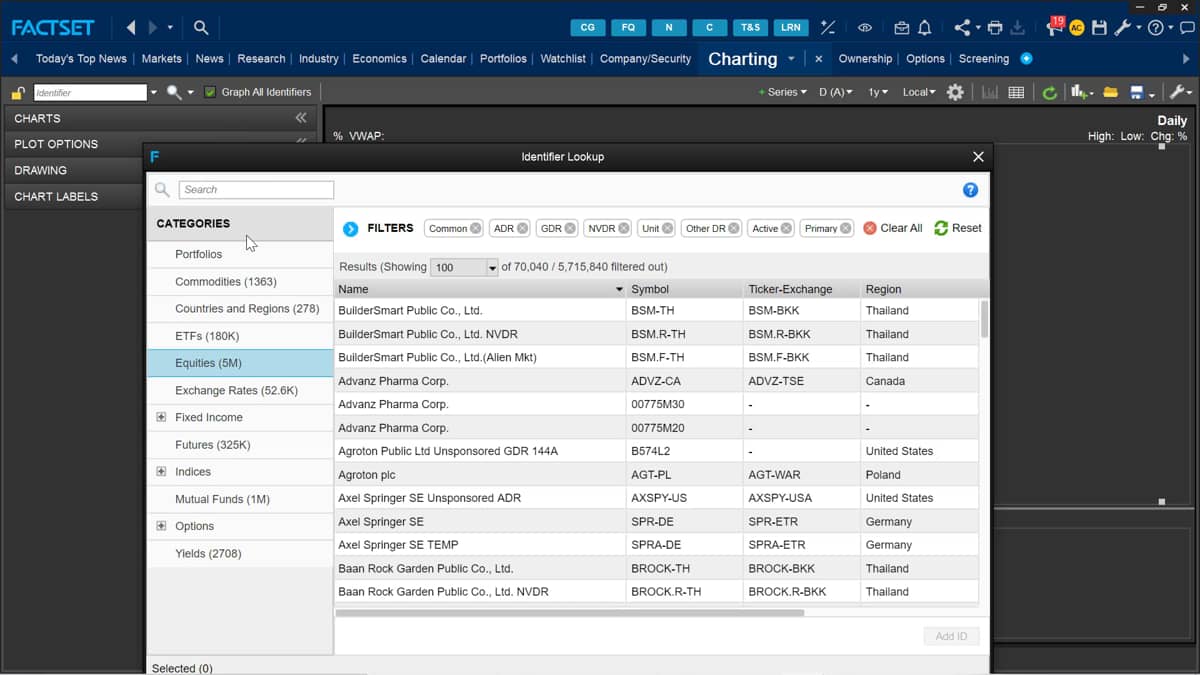Remove the Primary filter chip
The width and height of the screenshot is (1200, 675).
pos(846,228)
